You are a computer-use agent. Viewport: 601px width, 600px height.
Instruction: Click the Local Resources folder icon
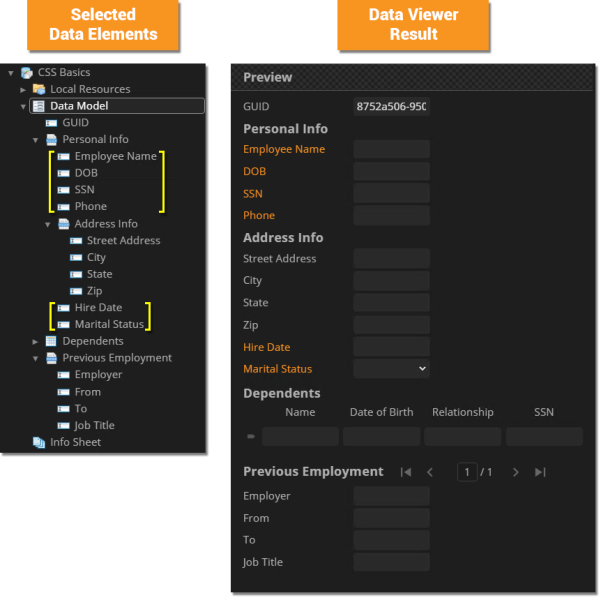[39, 89]
